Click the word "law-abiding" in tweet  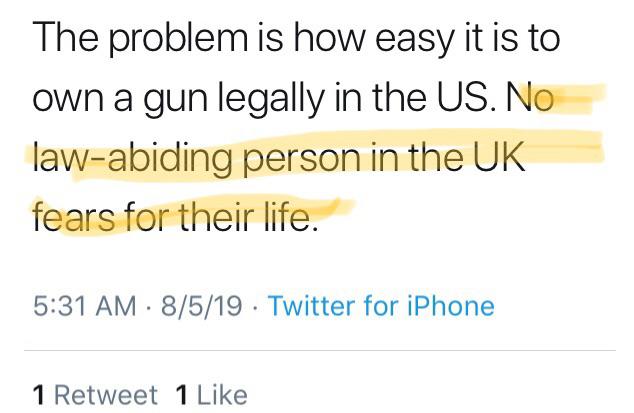[x=132, y=158]
